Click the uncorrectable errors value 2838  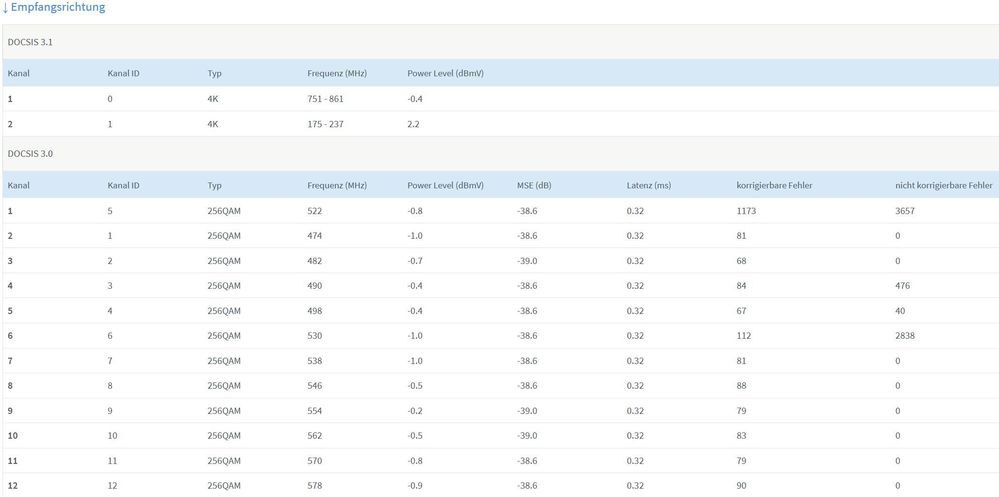point(905,335)
